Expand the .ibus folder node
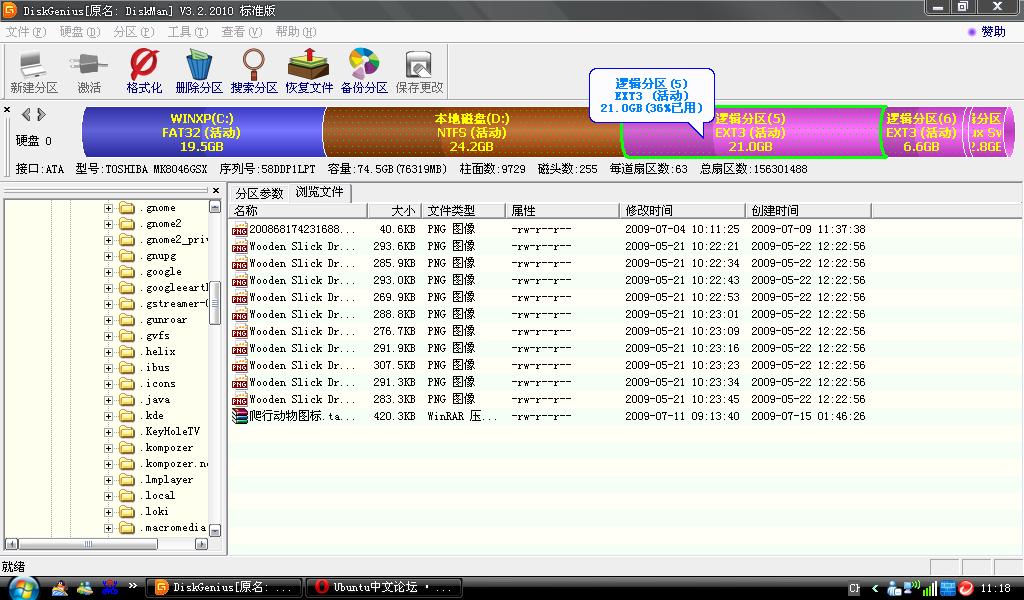The image size is (1024, 600). [108, 368]
